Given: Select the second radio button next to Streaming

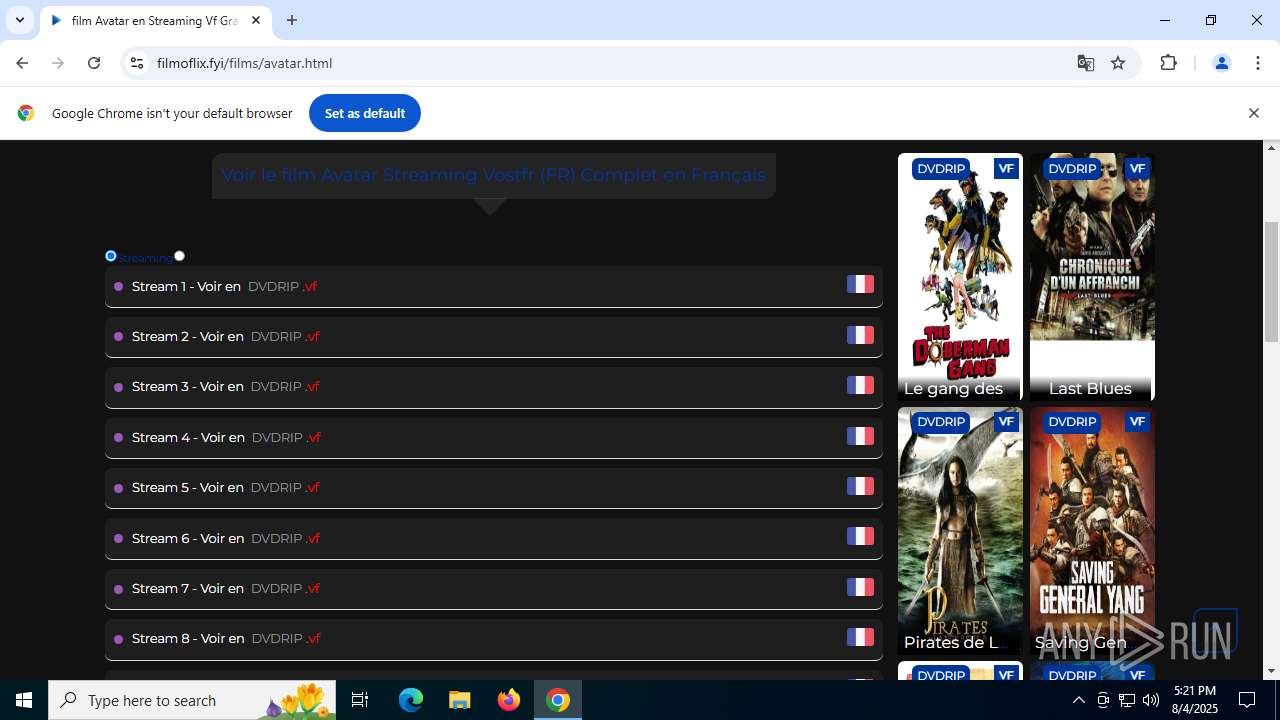Looking at the screenshot, I should pyautogui.click(x=179, y=256).
